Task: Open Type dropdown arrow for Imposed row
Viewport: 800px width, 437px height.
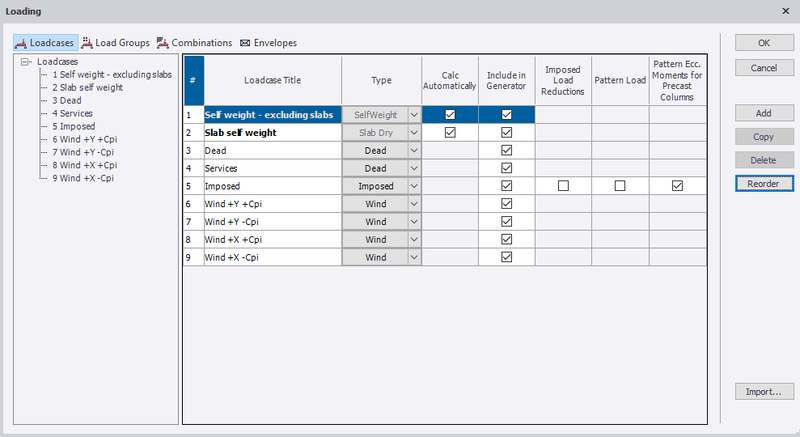Action: click(x=414, y=186)
